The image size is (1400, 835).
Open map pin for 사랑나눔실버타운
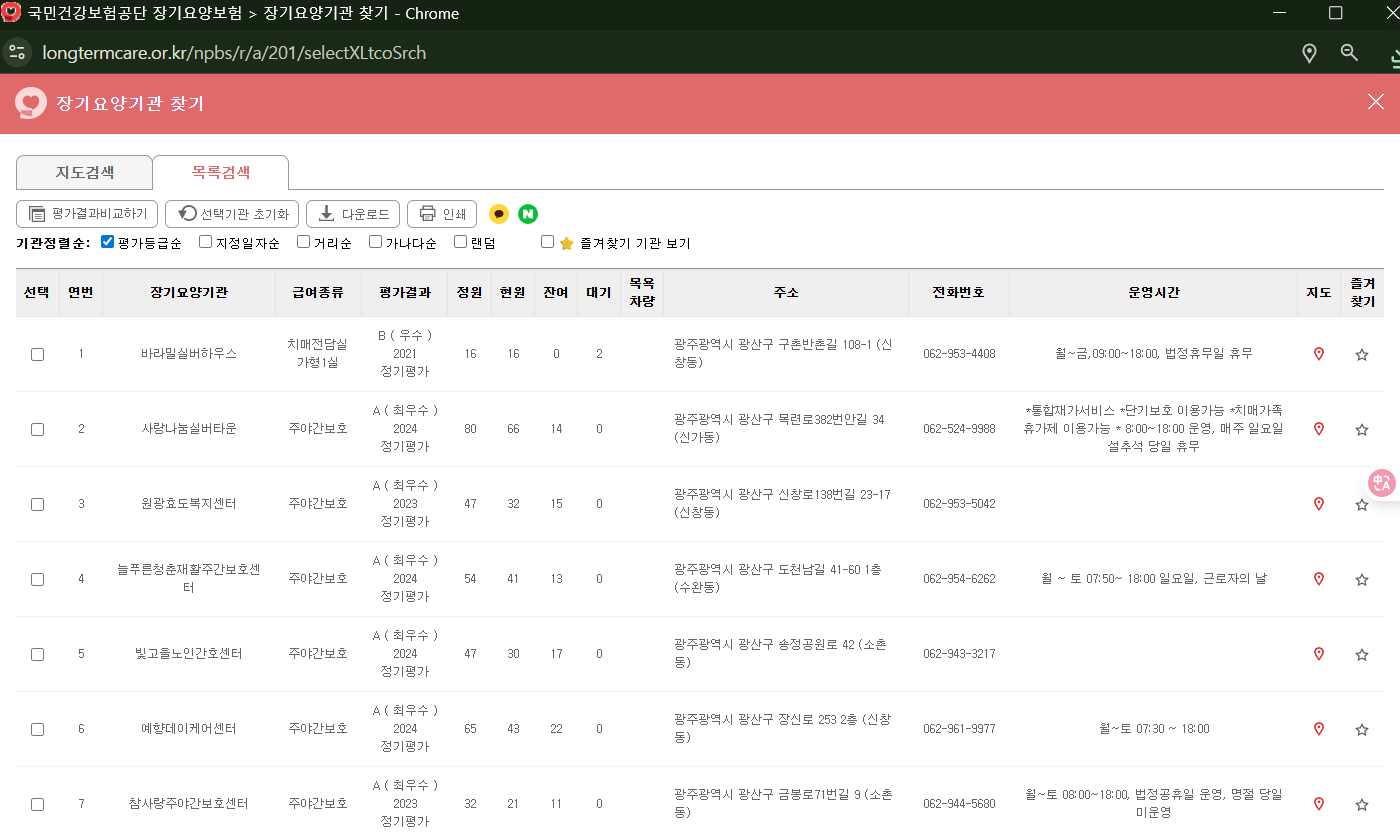1318,429
